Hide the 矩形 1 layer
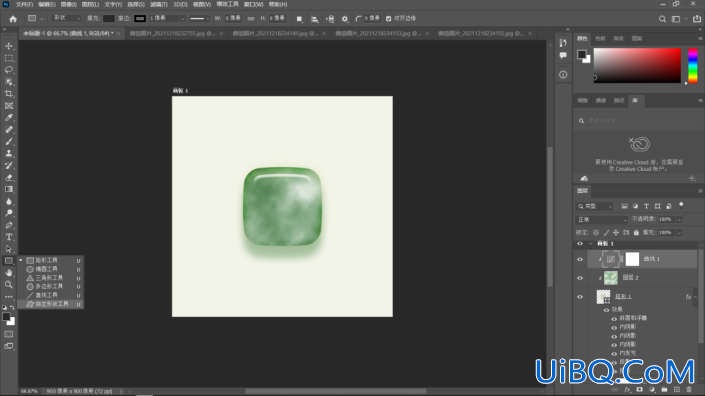The height and width of the screenshot is (396, 705). pyautogui.click(x=580, y=297)
